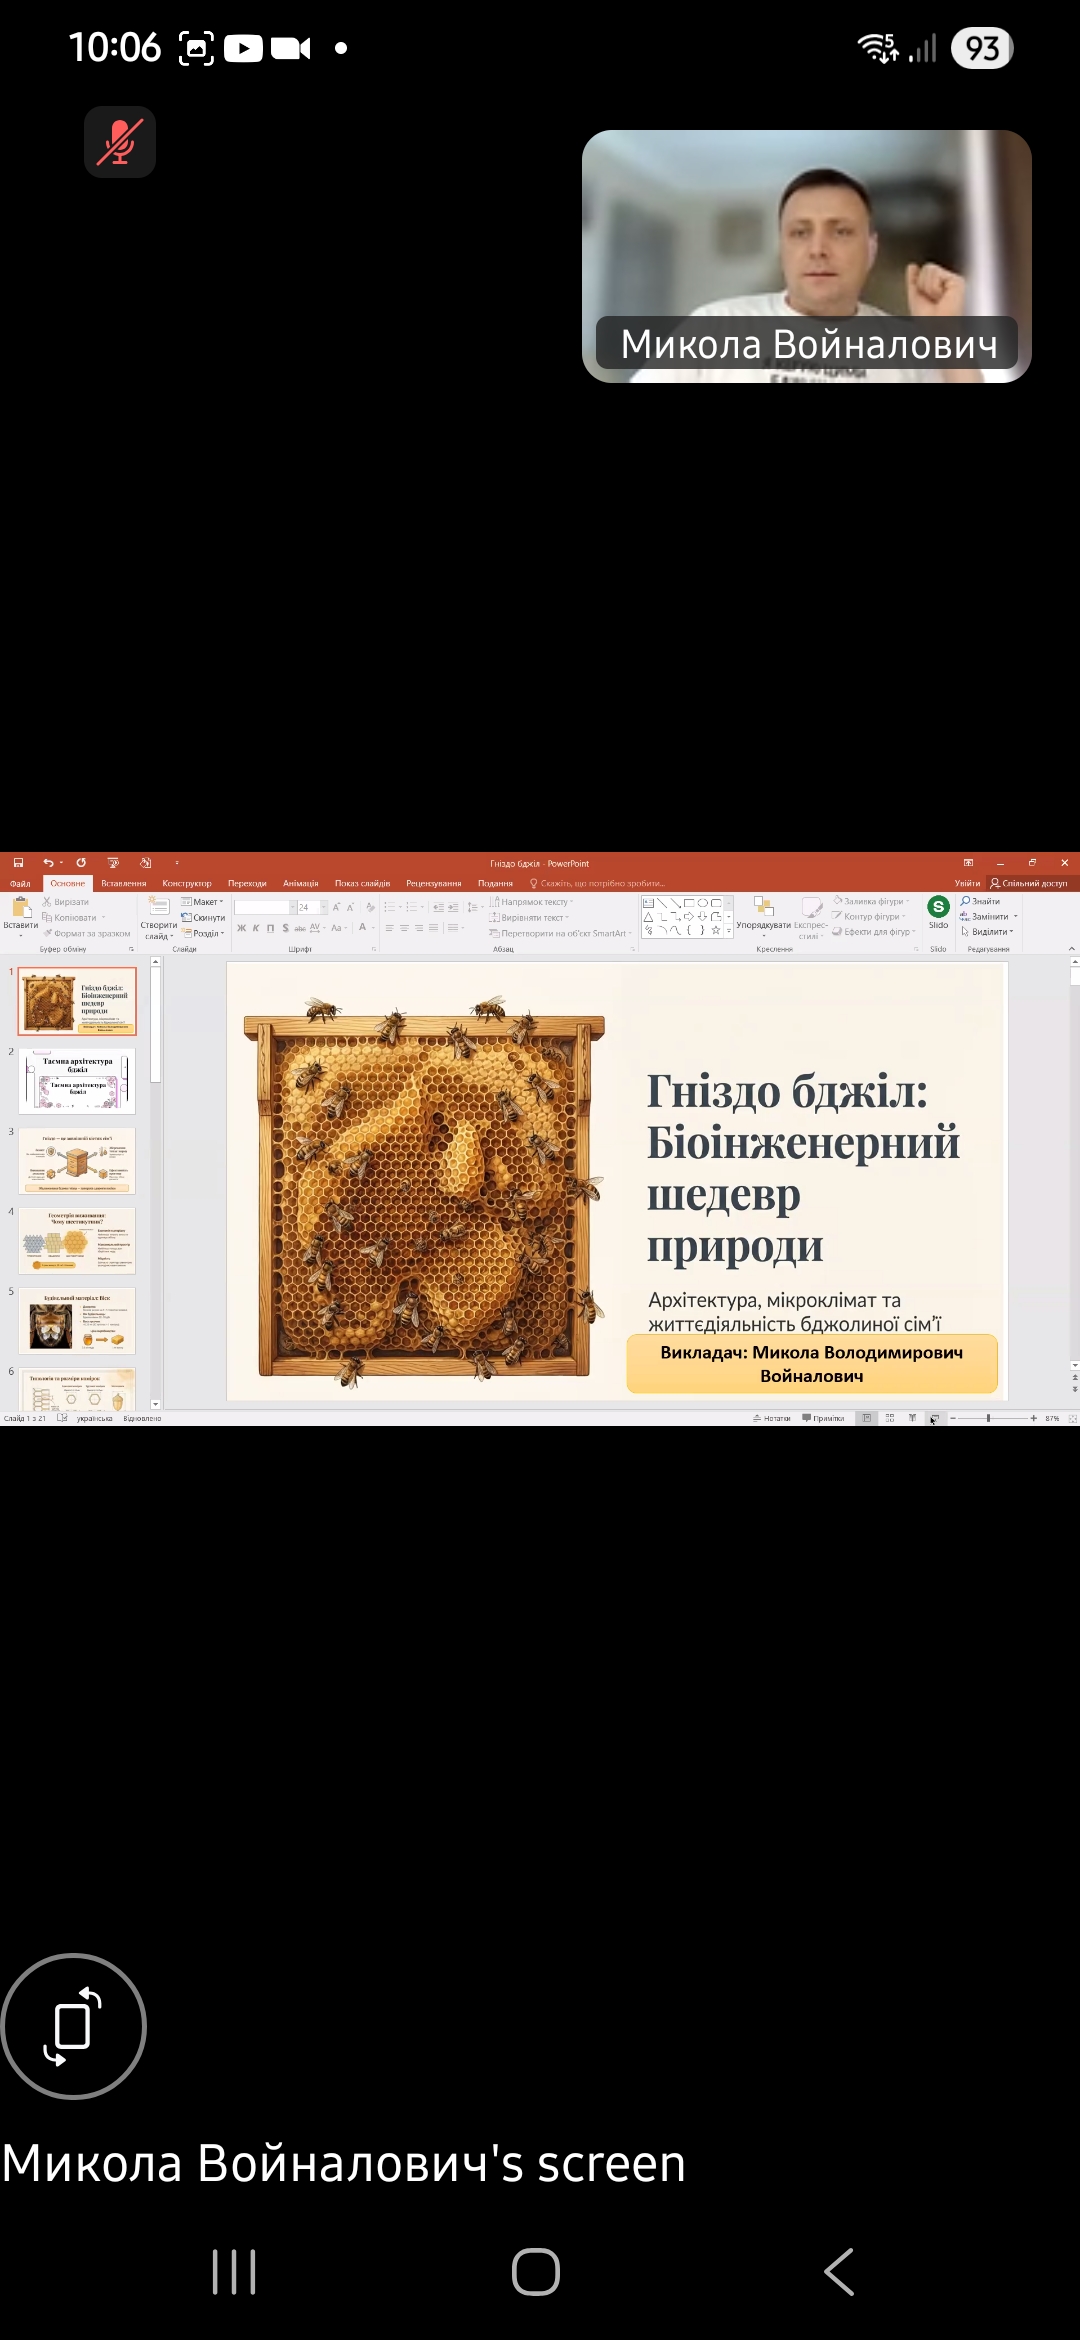This screenshot has height=2340, width=1080.
Task: Select slide 2 thumbnail 'Таємна архітектура бджіл'
Action: [x=77, y=1081]
